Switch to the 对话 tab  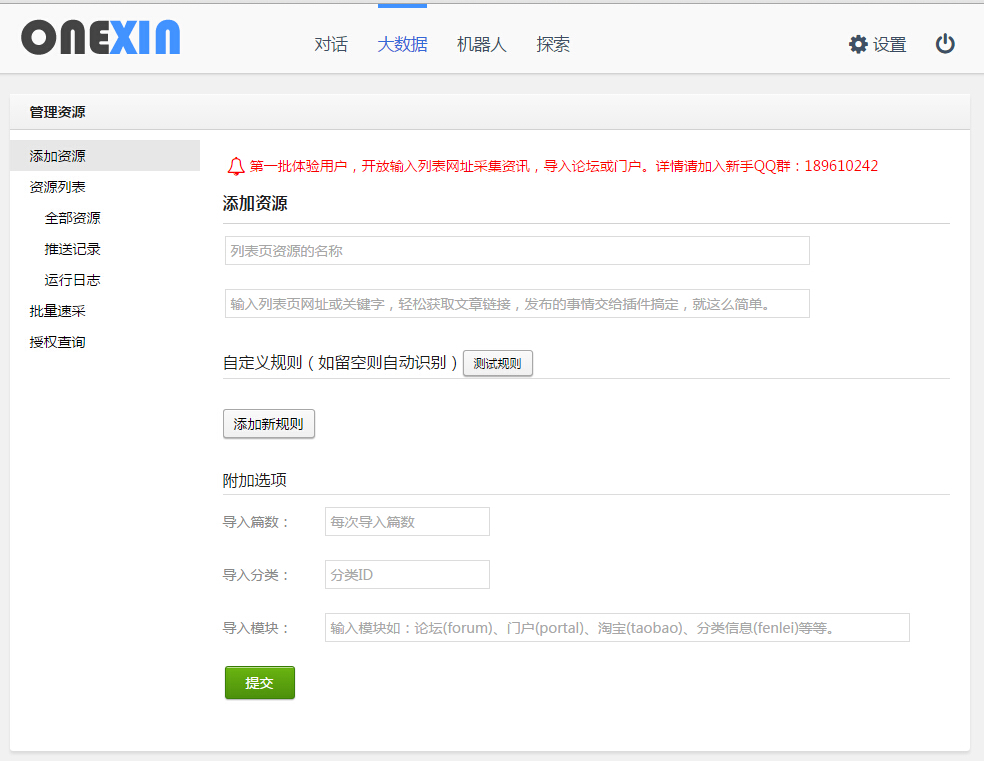(331, 44)
